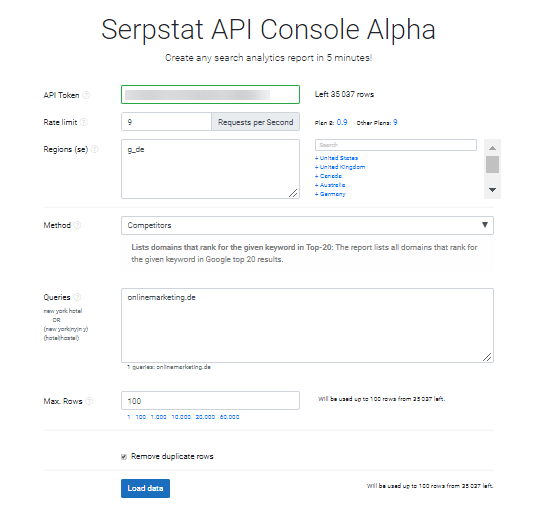Set rate limit to Other Plans value 9
Image resolution: width=538 pixels, height=517 pixels.
(x=395, y=122)
